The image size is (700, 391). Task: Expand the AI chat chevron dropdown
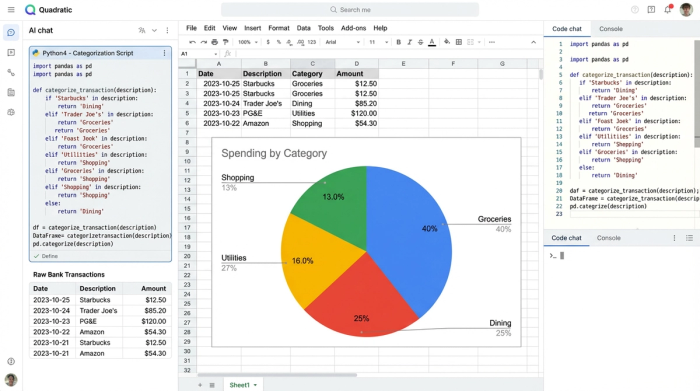(154, 30)
